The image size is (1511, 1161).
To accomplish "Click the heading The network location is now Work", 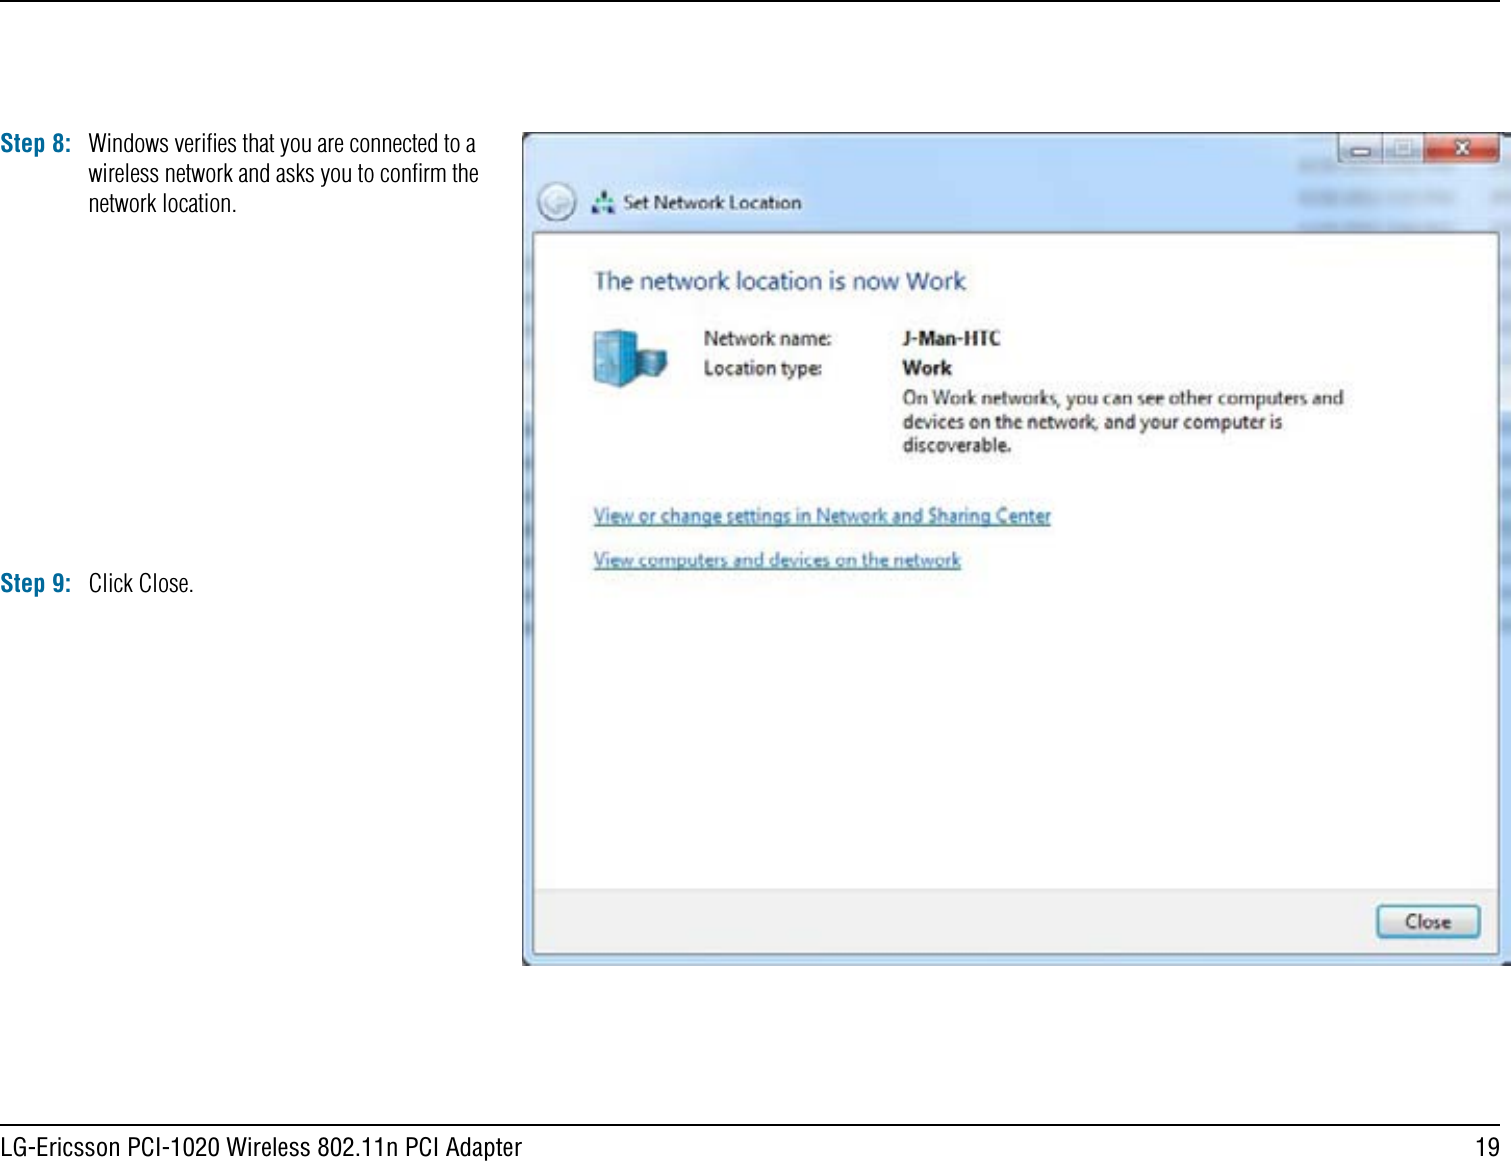I will [x=780, y=281].
